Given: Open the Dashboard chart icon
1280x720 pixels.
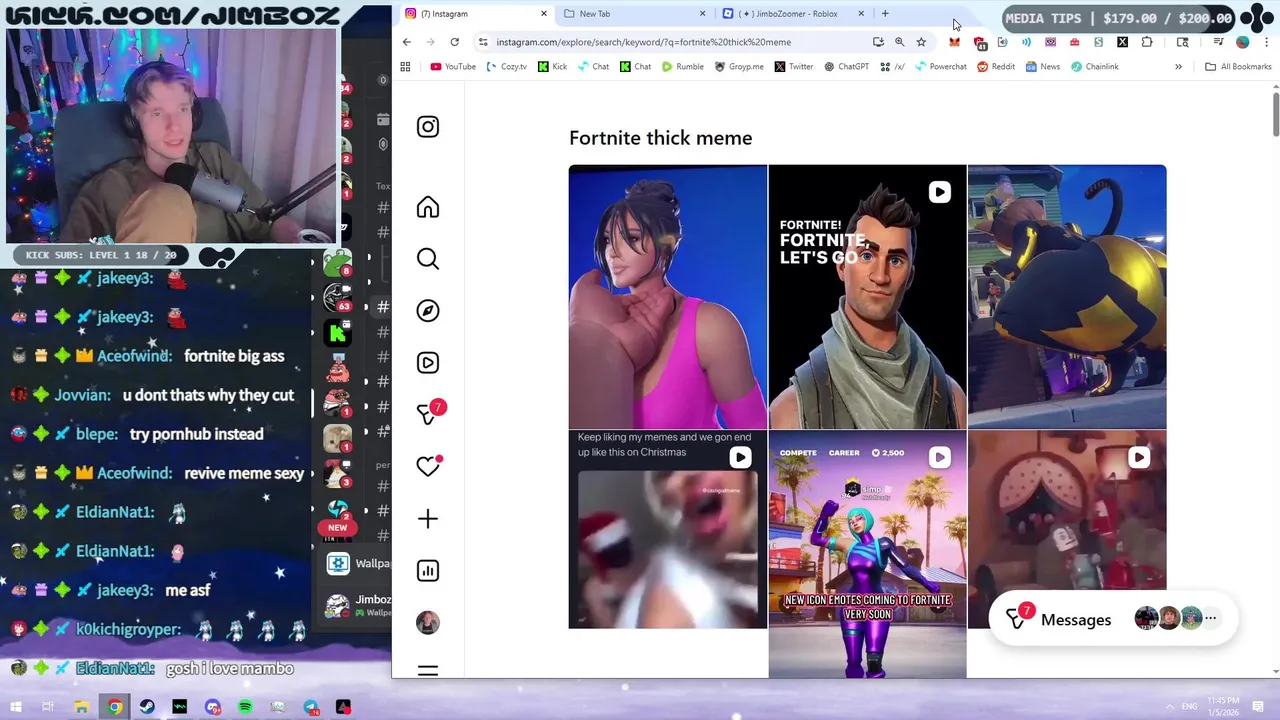Looking at the screenshot, I should click(428, 570).
